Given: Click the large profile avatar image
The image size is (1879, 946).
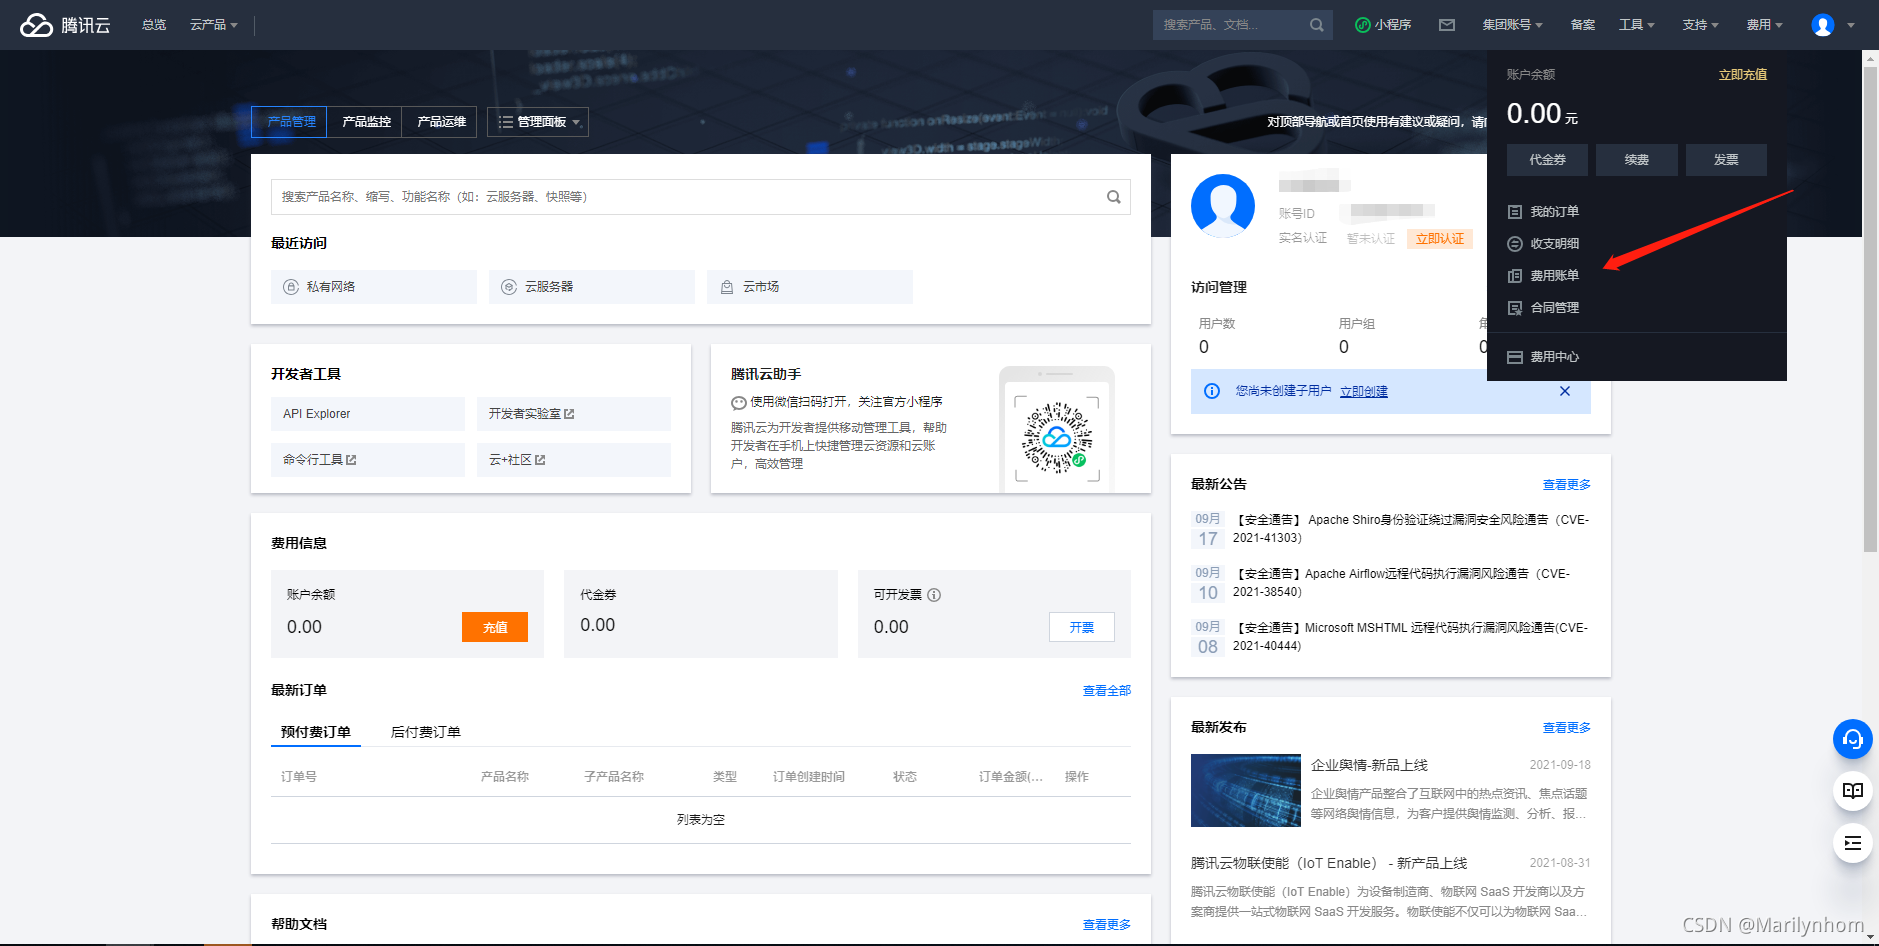Looking at the screenshot, I should pos(1223,206).
